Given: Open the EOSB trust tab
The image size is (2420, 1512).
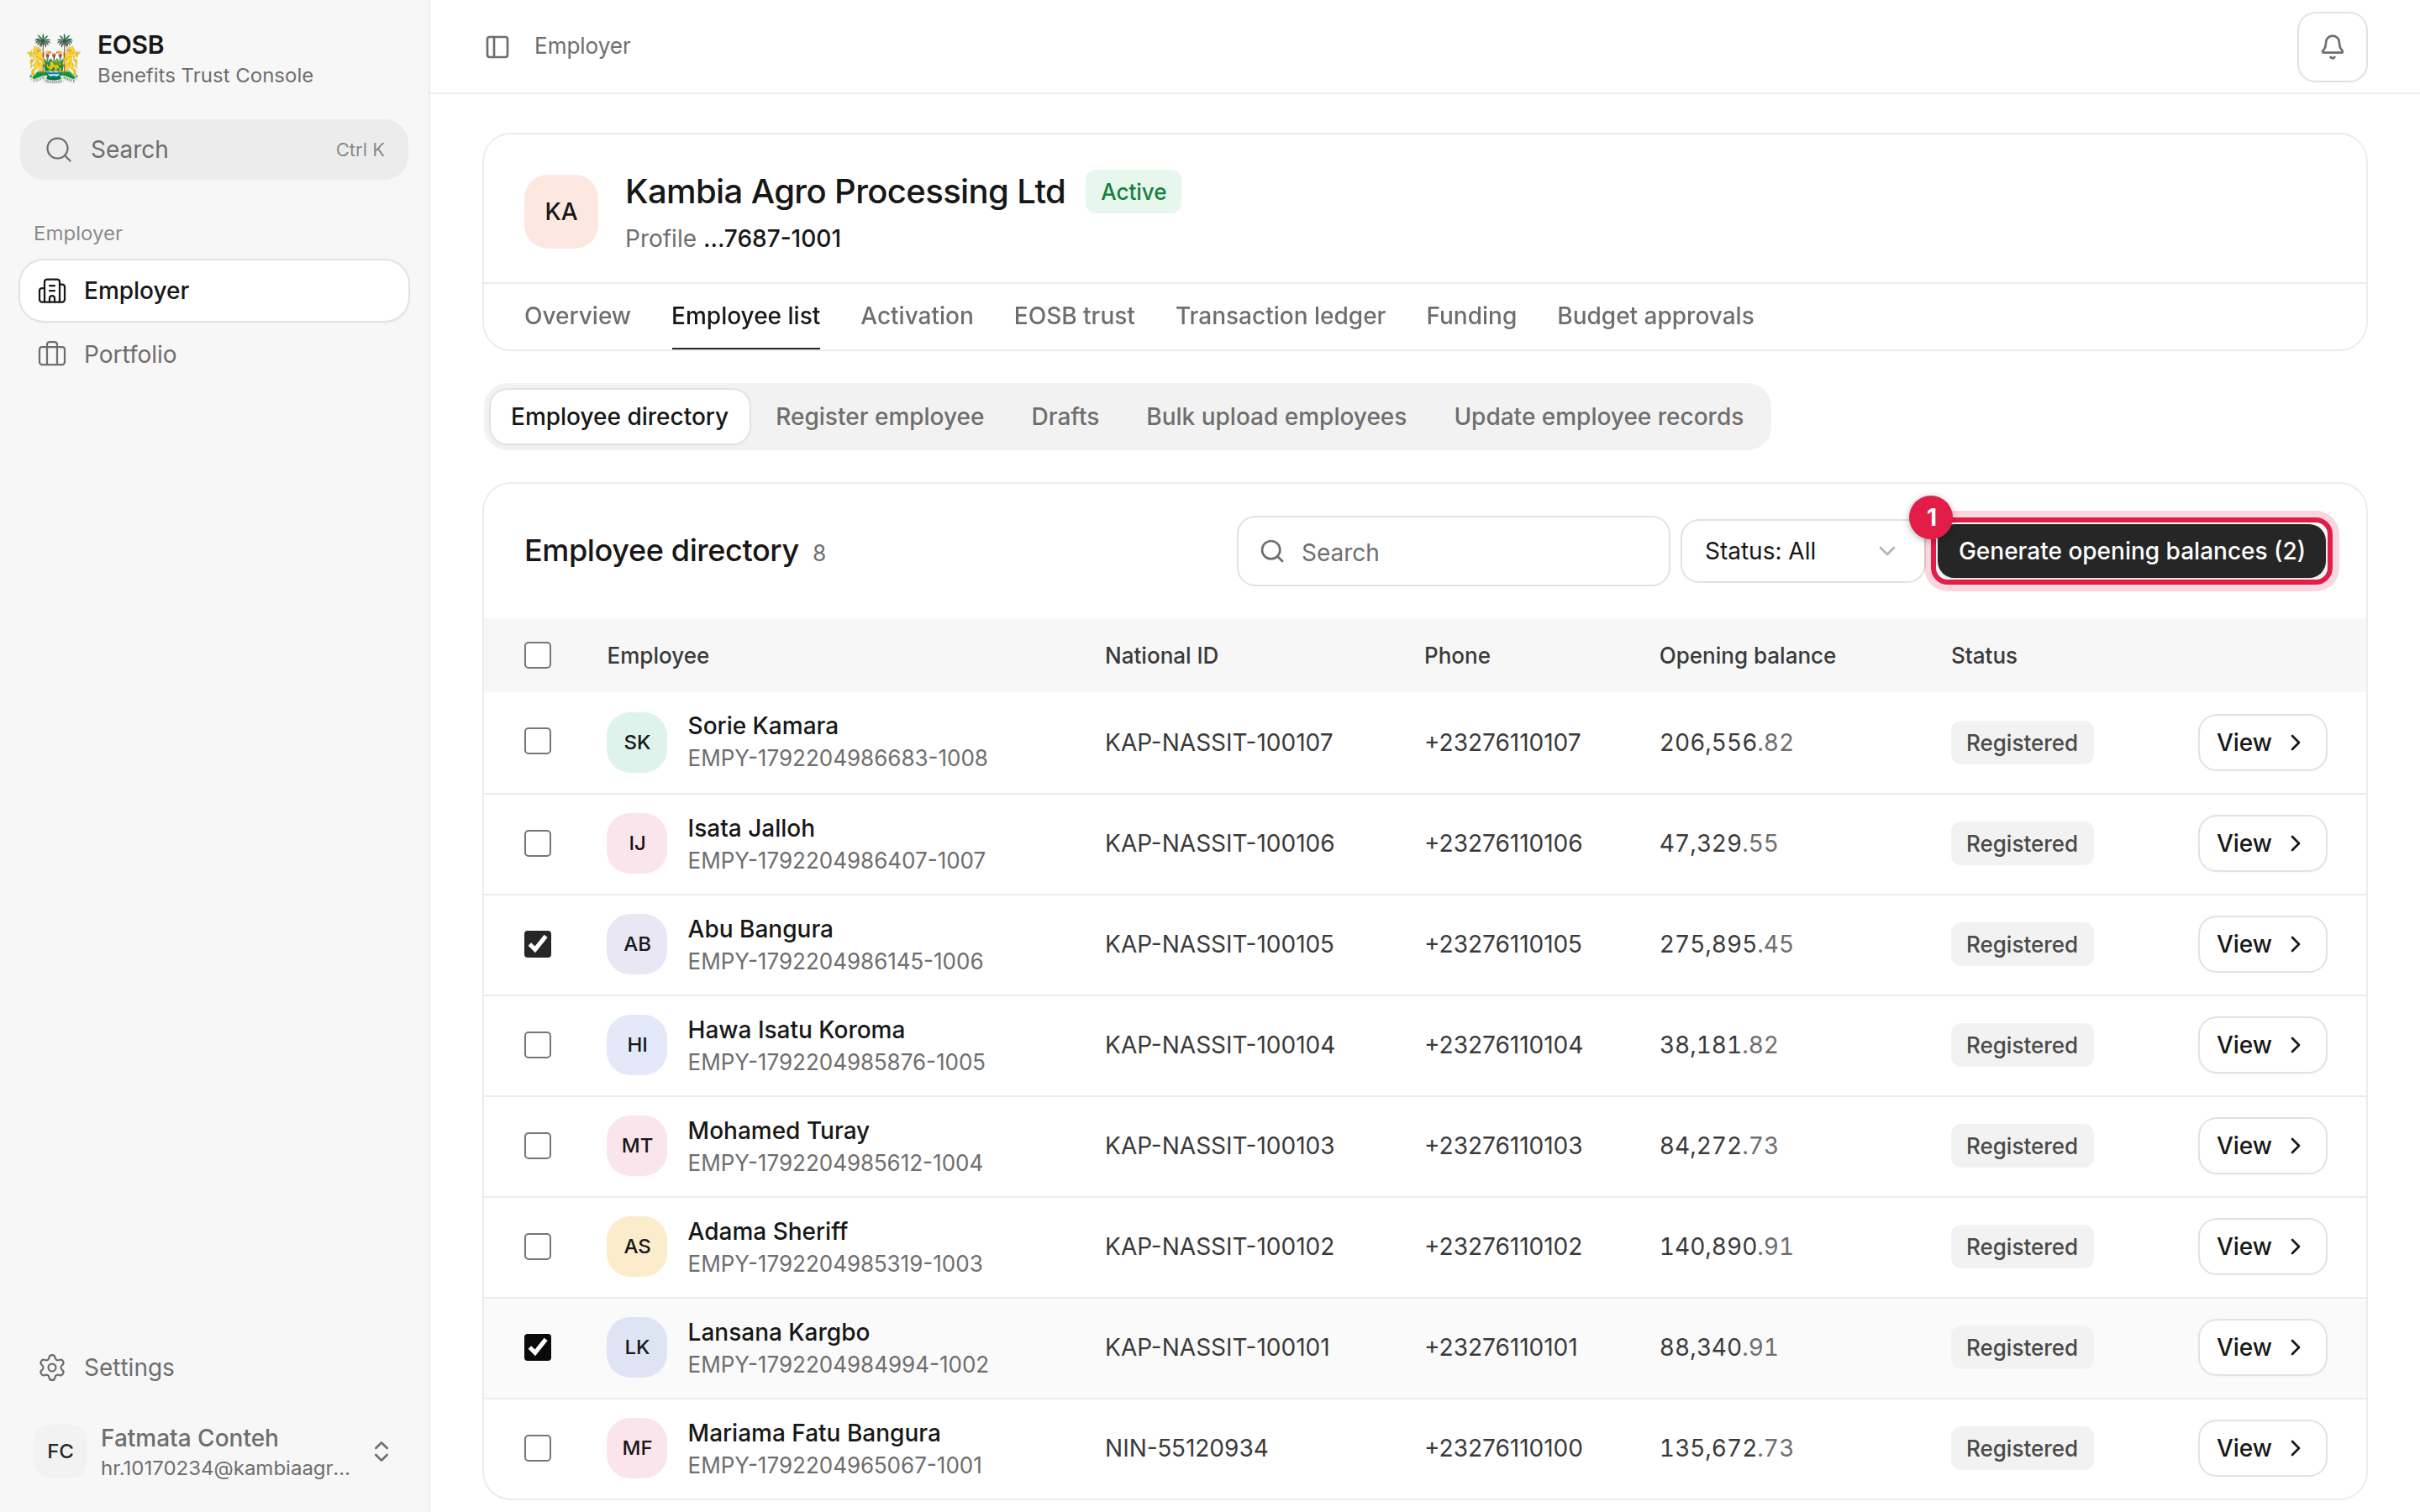Looking at the screenshot, I should coord(1074,316).
